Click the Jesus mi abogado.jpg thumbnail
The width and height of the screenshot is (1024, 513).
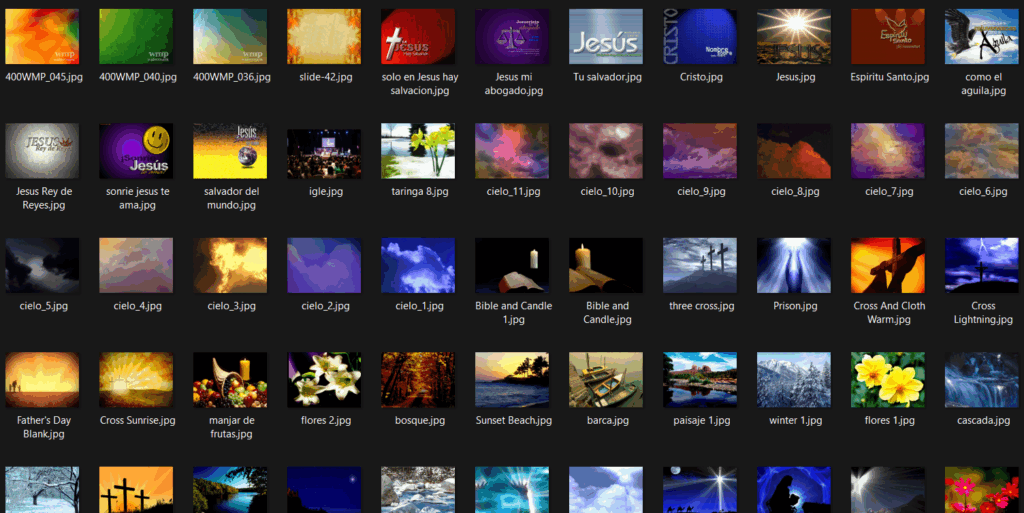click(512, 37)
